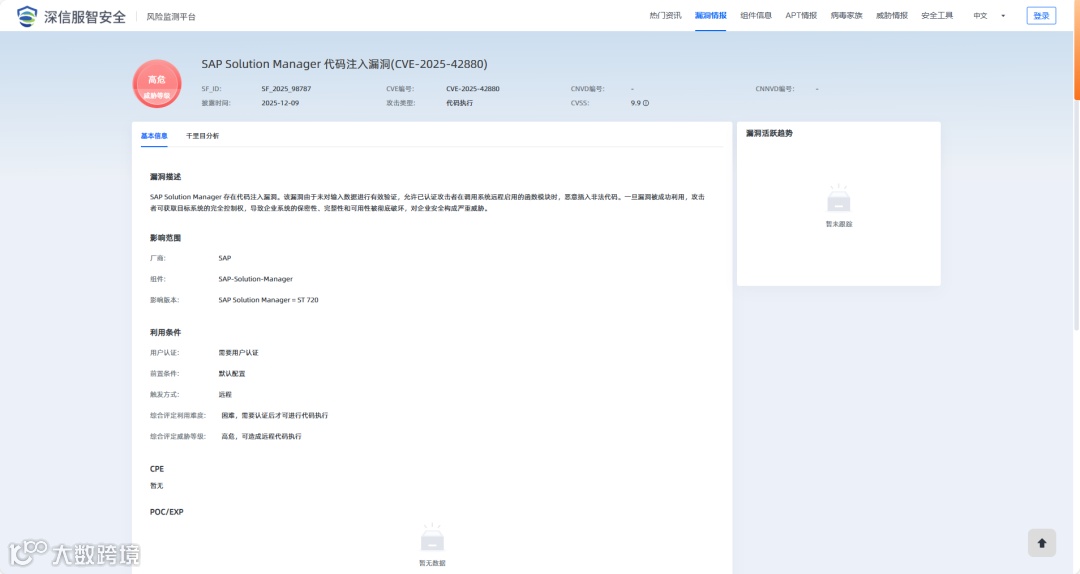Click the back-to-top arrow button
Image resolution: width=1080 pixels, height=574 pixels.
coord(1041,543)
